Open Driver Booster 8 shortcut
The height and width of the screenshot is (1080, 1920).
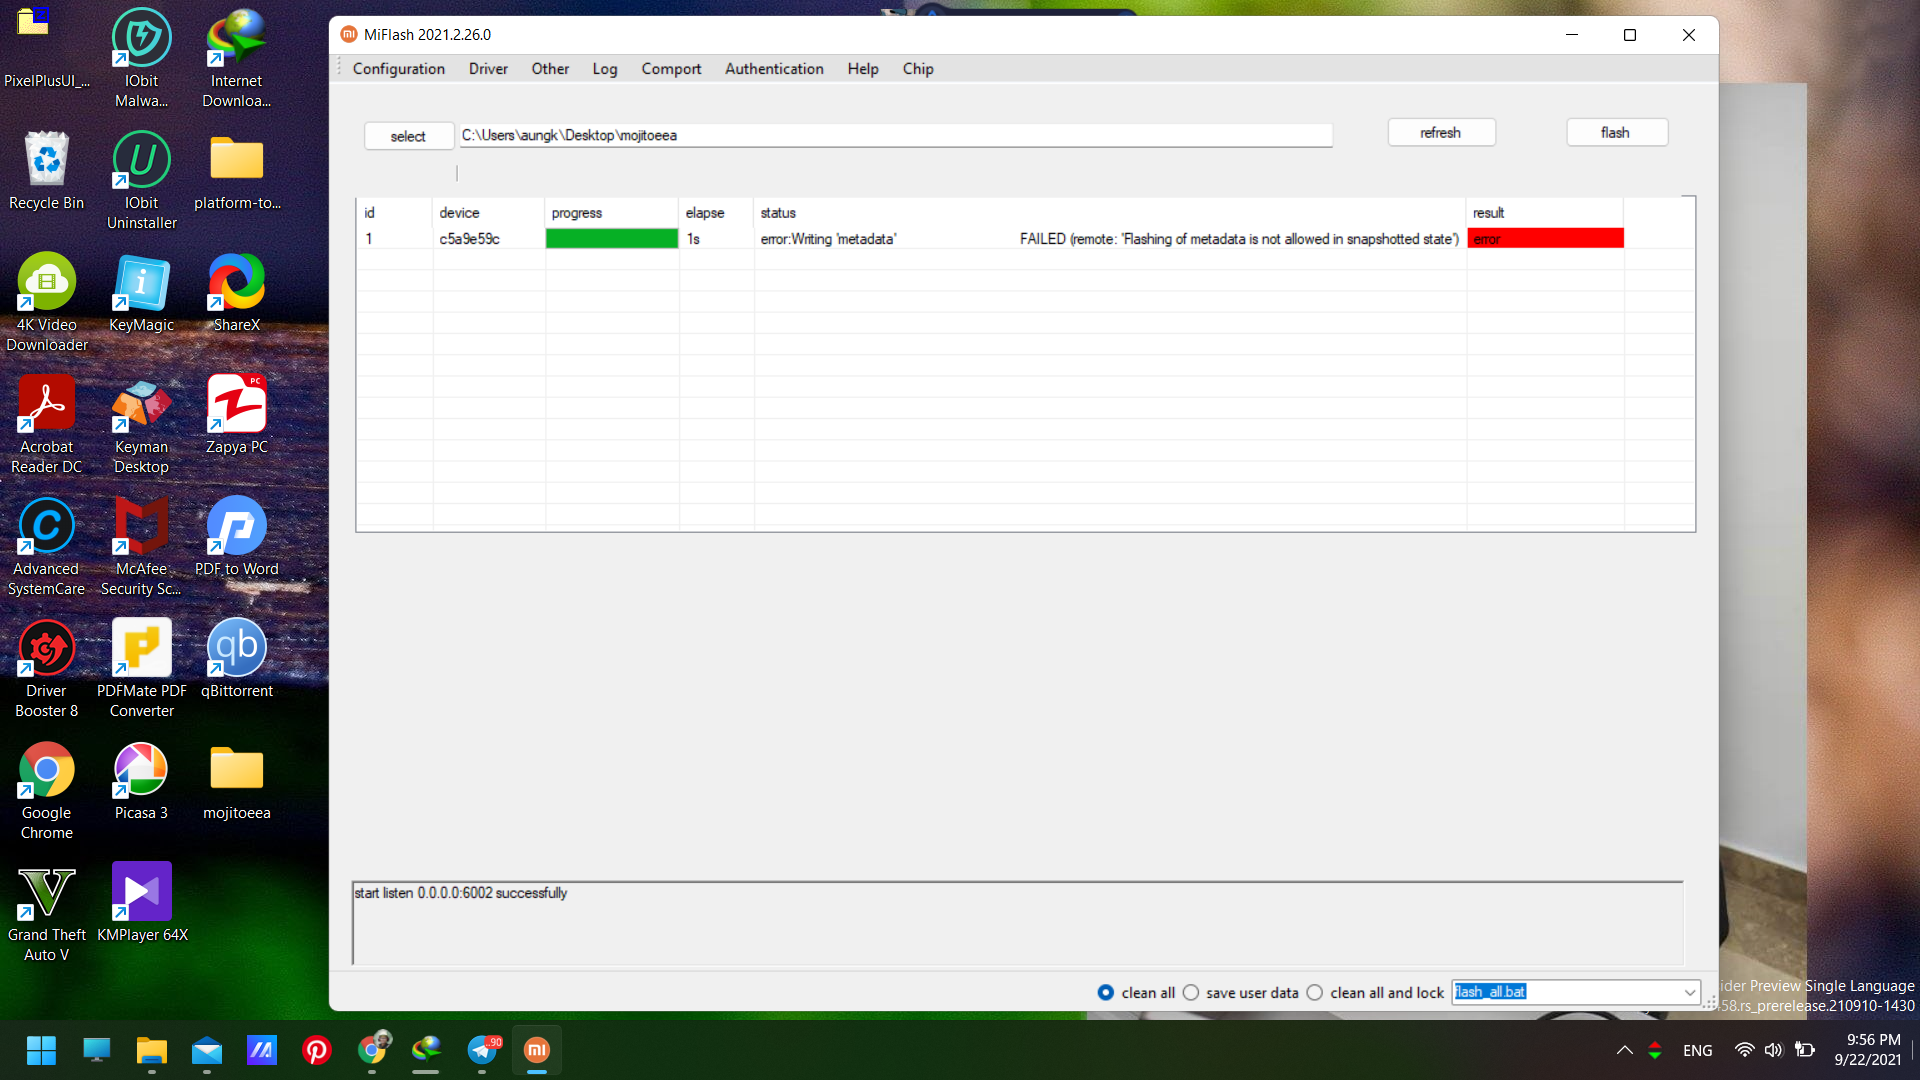[46, 668]
